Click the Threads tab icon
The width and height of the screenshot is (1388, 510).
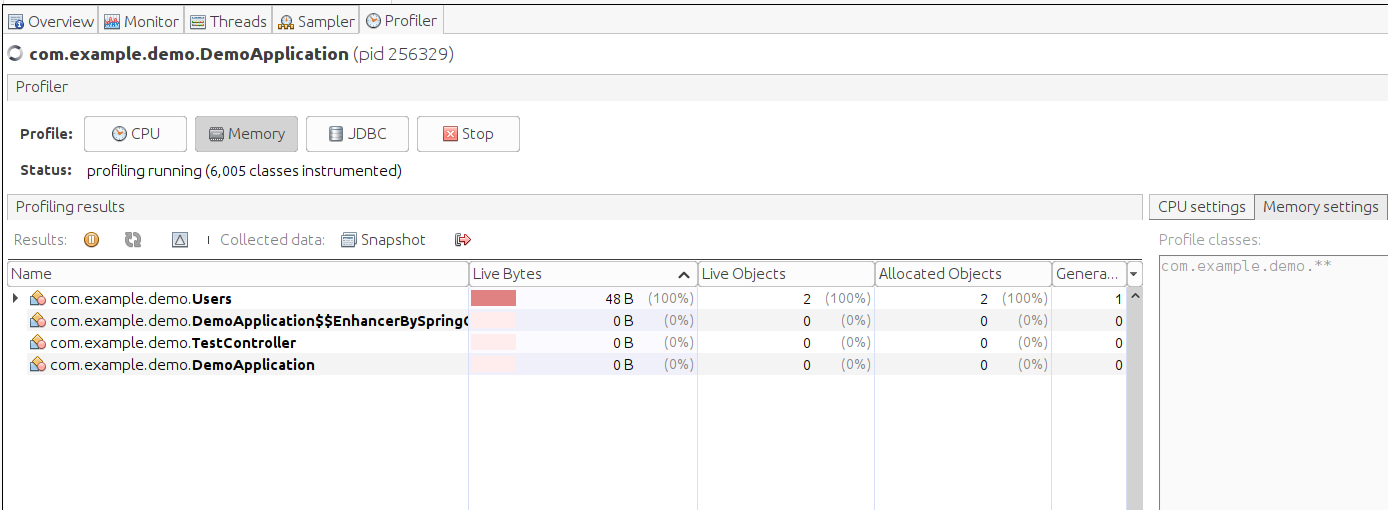[x=198, y=21]
